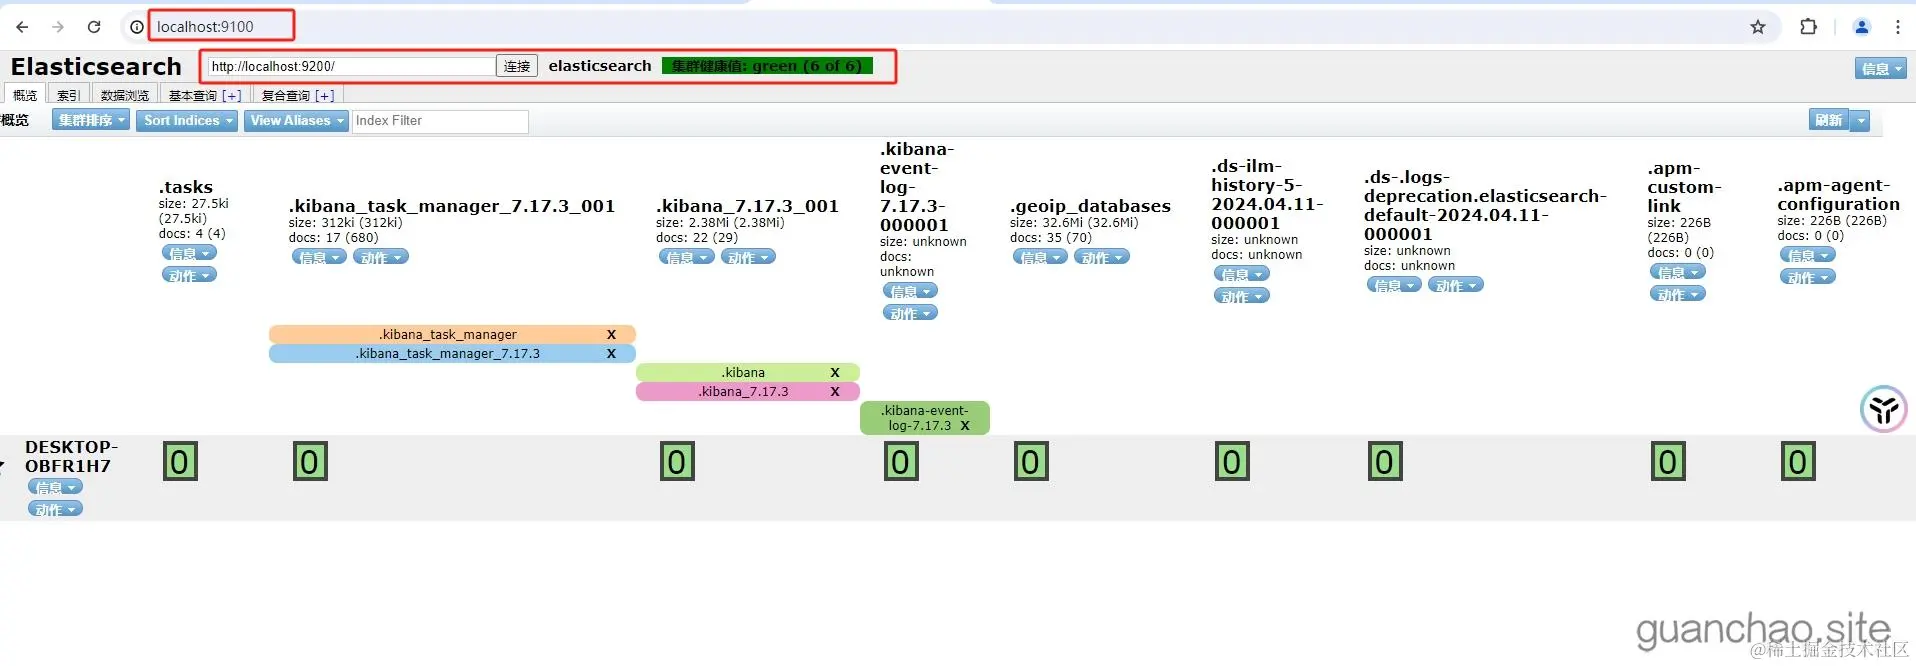Image resolution: width=1916 pixels, height=666 pixels.
Task: Switch to the 概览 overview tab
Action: click(x=25, y=95)
